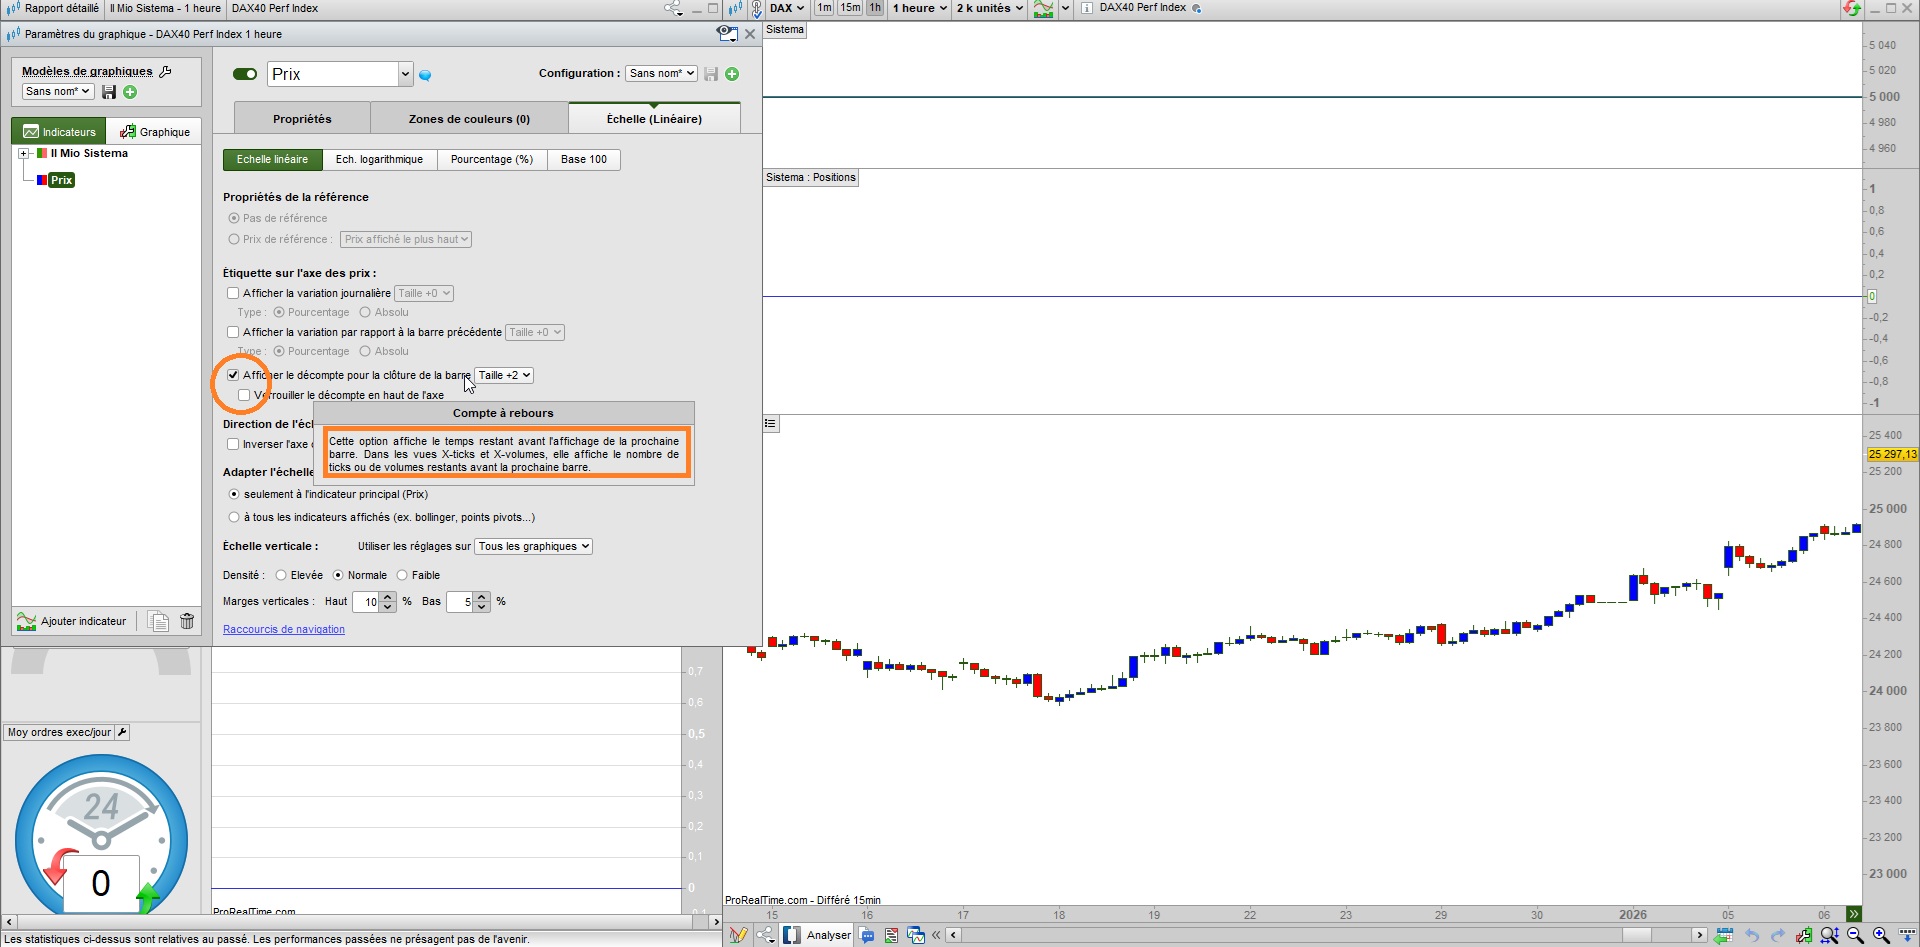Click the wrench icon beside Modèles de graphiques
Image resolution: width=1920 pixels, height=947 pixels.
tap(166, 71)
